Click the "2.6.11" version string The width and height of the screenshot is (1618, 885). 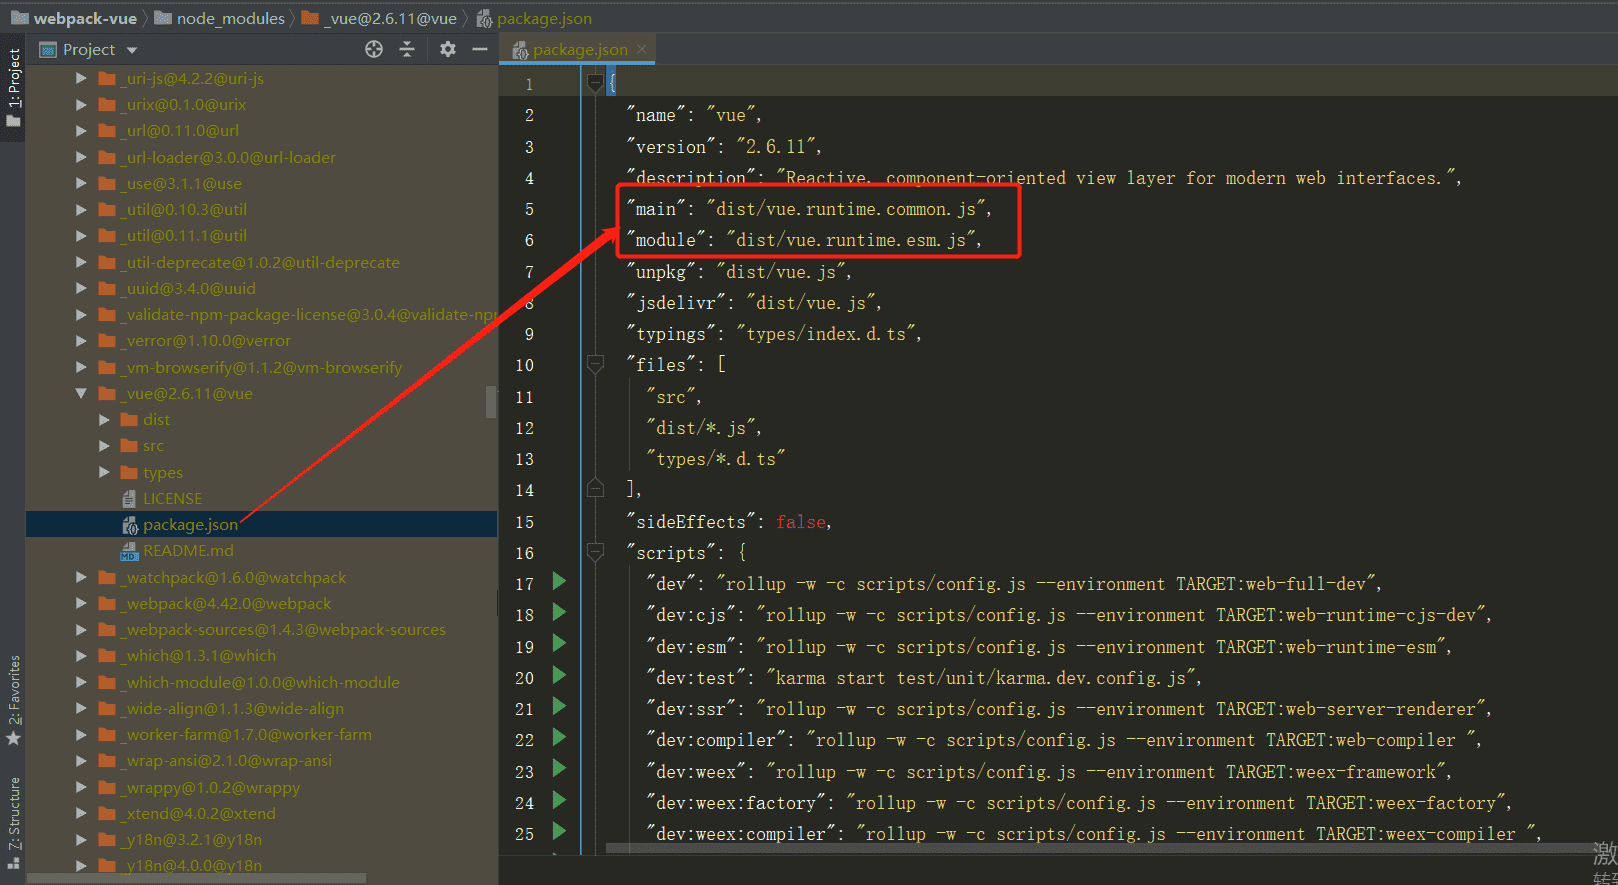point(776,147)
